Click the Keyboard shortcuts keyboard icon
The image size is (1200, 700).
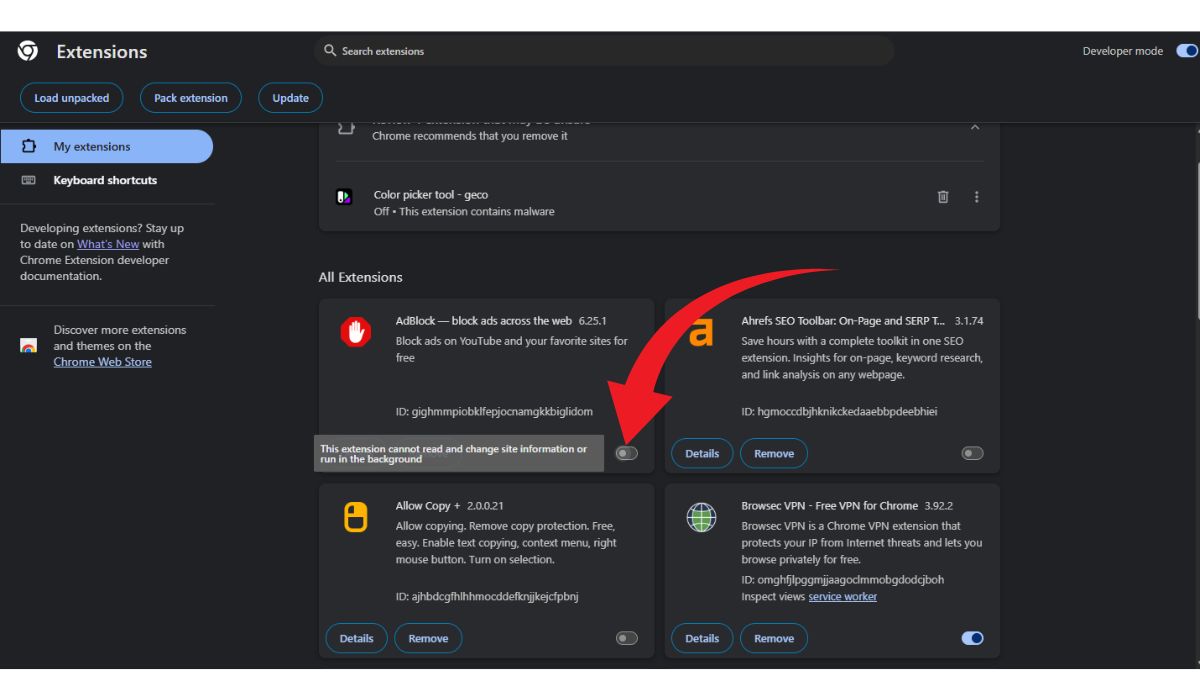[x=29, y=180]
